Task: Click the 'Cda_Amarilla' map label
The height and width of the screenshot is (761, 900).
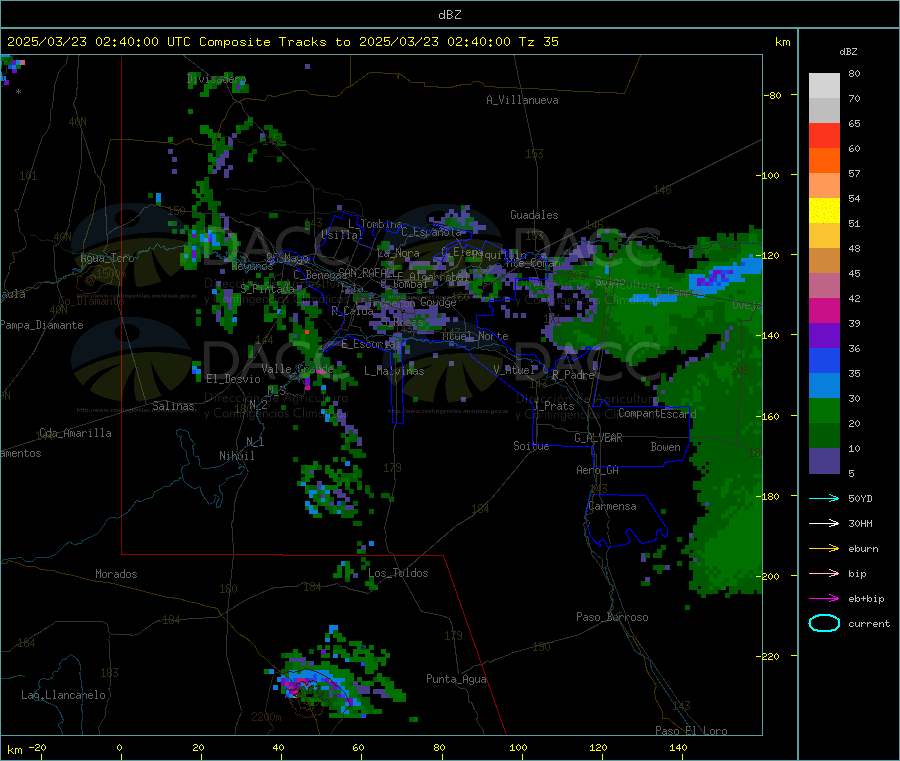Action: tap(75, 433)
